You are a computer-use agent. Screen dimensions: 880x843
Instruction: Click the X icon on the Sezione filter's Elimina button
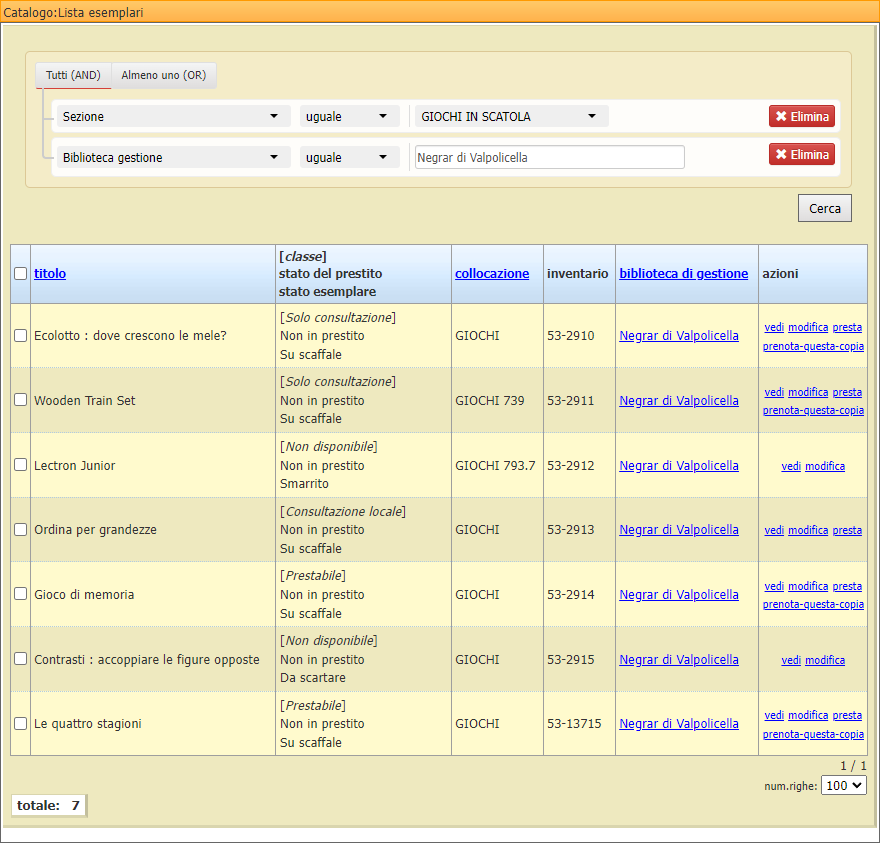tap(780, 115)
